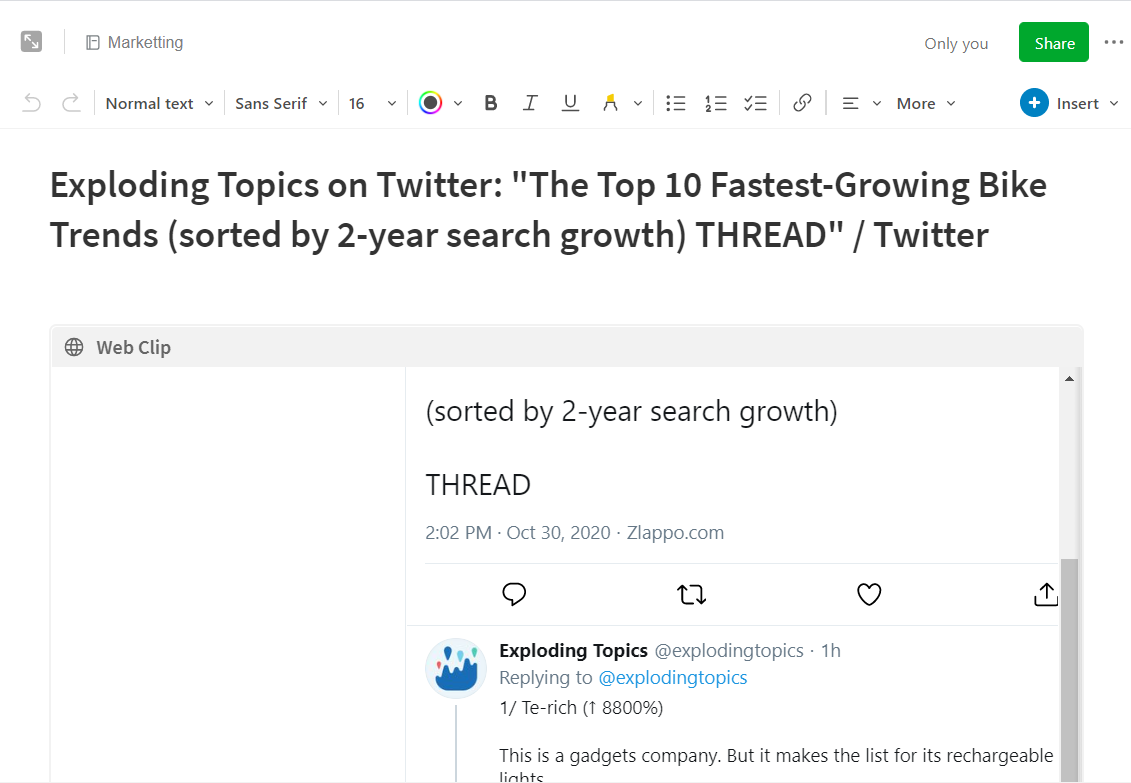Open the More formatting menu
The image size is (1131, 783).
coord(926,103)
